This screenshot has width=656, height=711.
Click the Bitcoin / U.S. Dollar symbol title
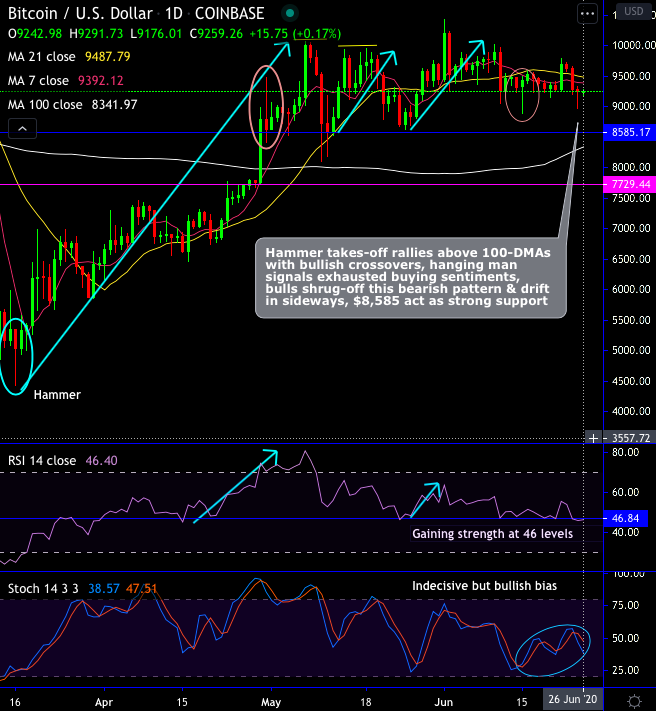coord(80,14)
